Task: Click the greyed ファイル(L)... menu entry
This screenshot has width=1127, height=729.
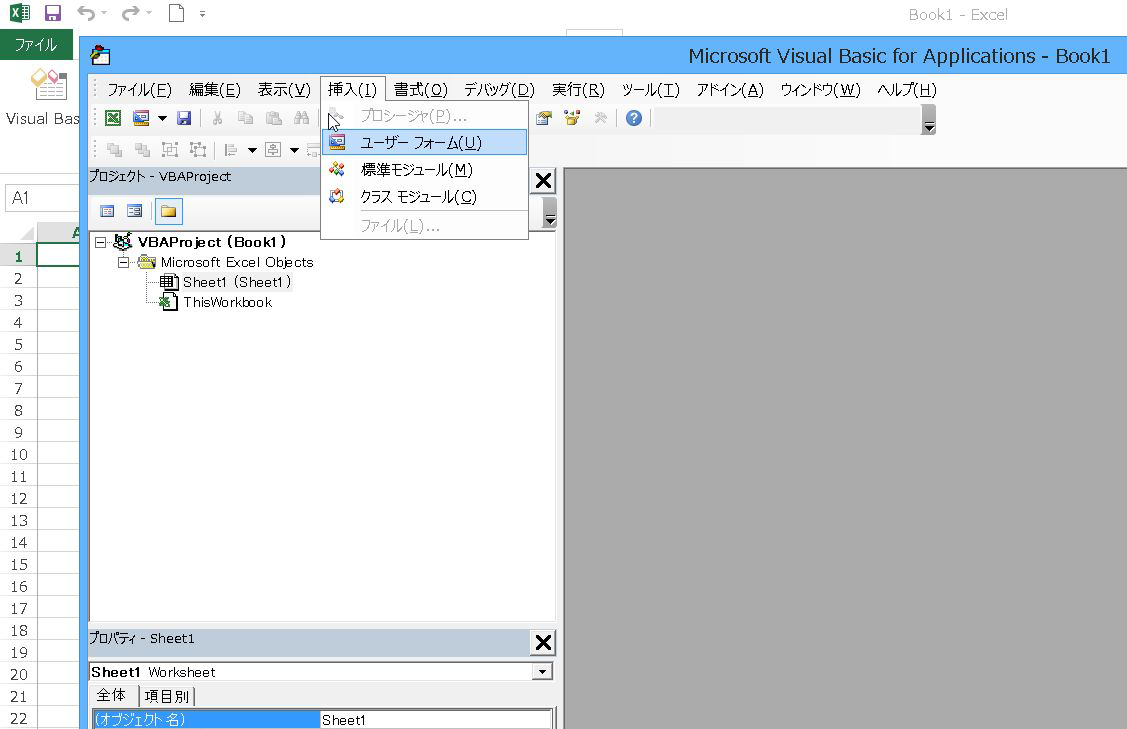Action: point(424,226)
